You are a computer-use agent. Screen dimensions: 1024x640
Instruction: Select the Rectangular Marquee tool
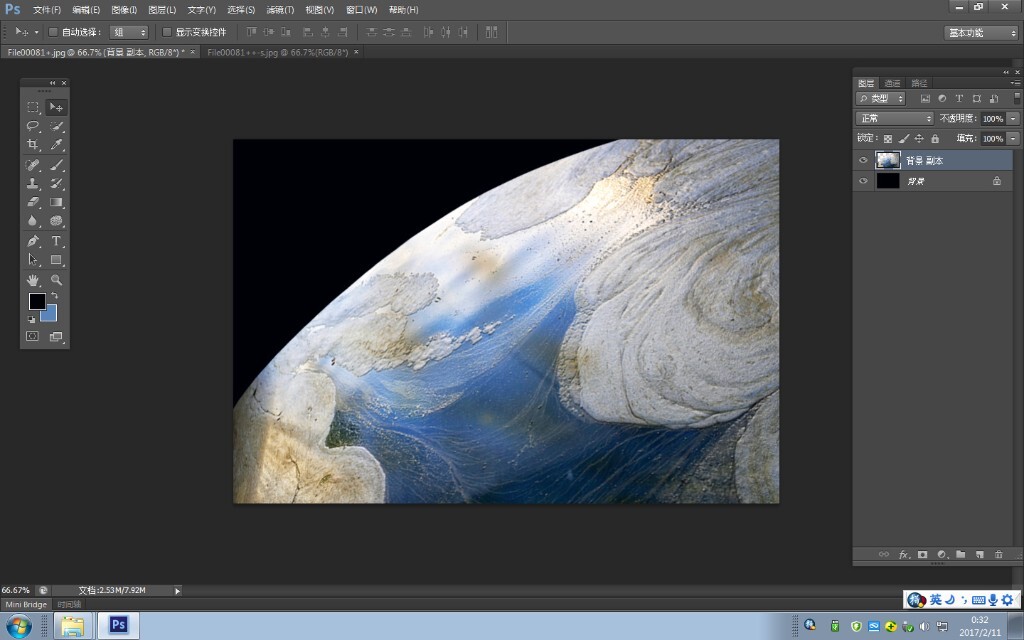33,107
